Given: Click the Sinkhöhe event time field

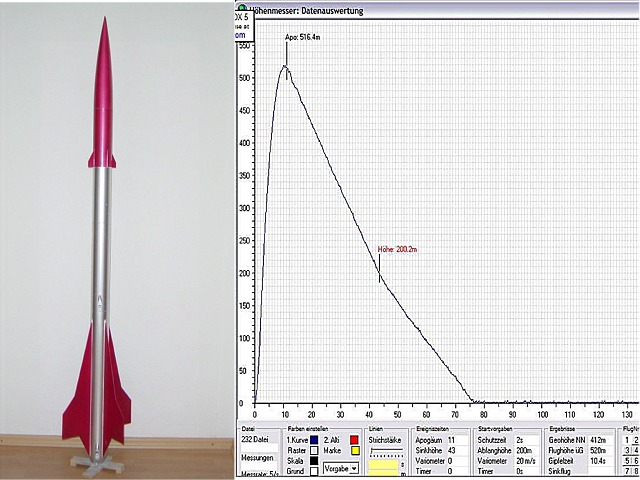Looking at the screenshot, I should point(457,451).
